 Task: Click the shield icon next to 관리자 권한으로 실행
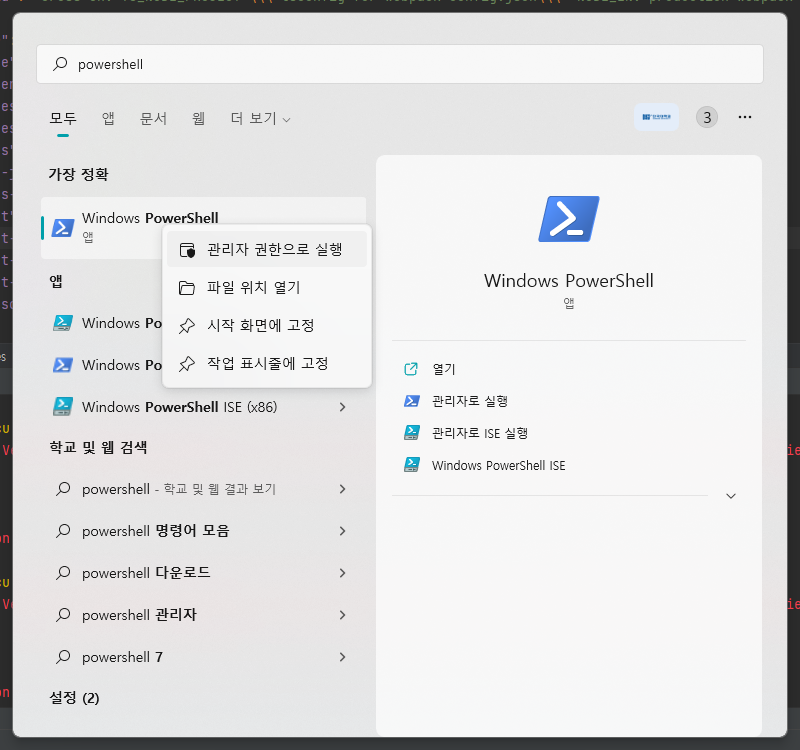pyautogui.click(x=187, y=250)
